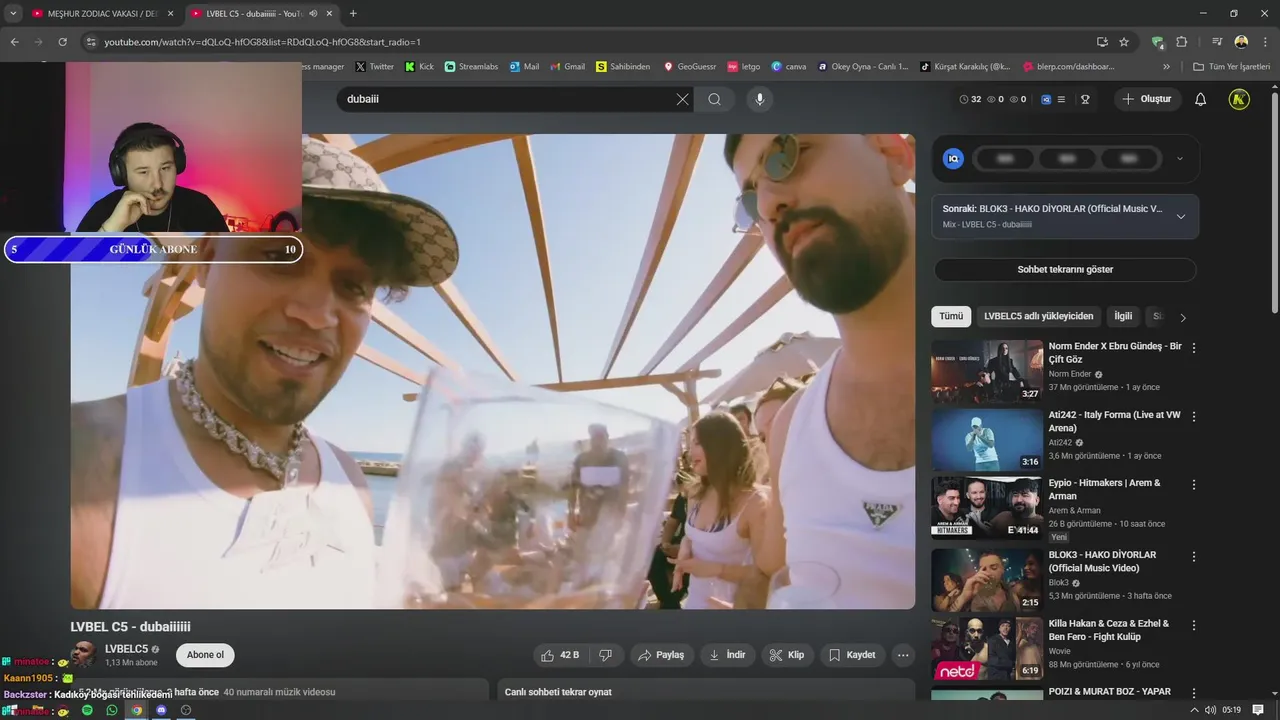Expand the Sonraki mix playlist panel
The height and width of the screenshot is (720, 1280).
pyautogui.click(x=1180, y=216)
